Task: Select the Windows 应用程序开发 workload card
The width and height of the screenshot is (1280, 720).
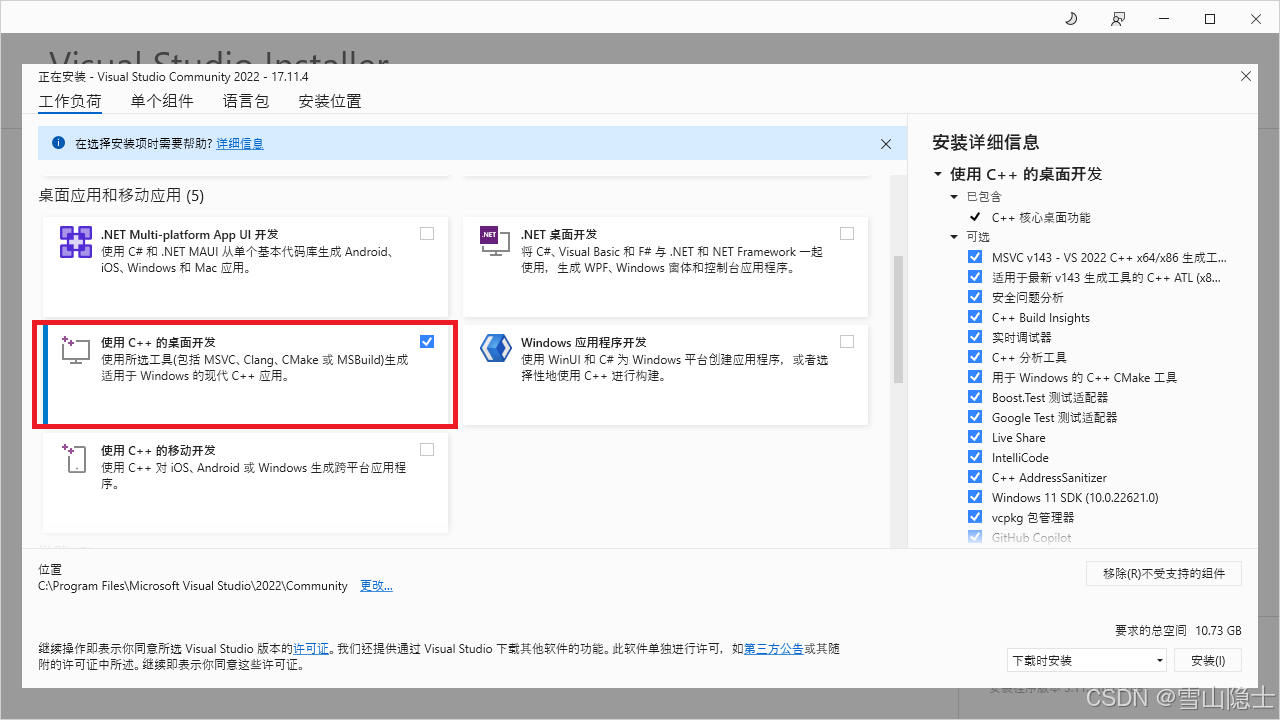Action: pos(665,375)
